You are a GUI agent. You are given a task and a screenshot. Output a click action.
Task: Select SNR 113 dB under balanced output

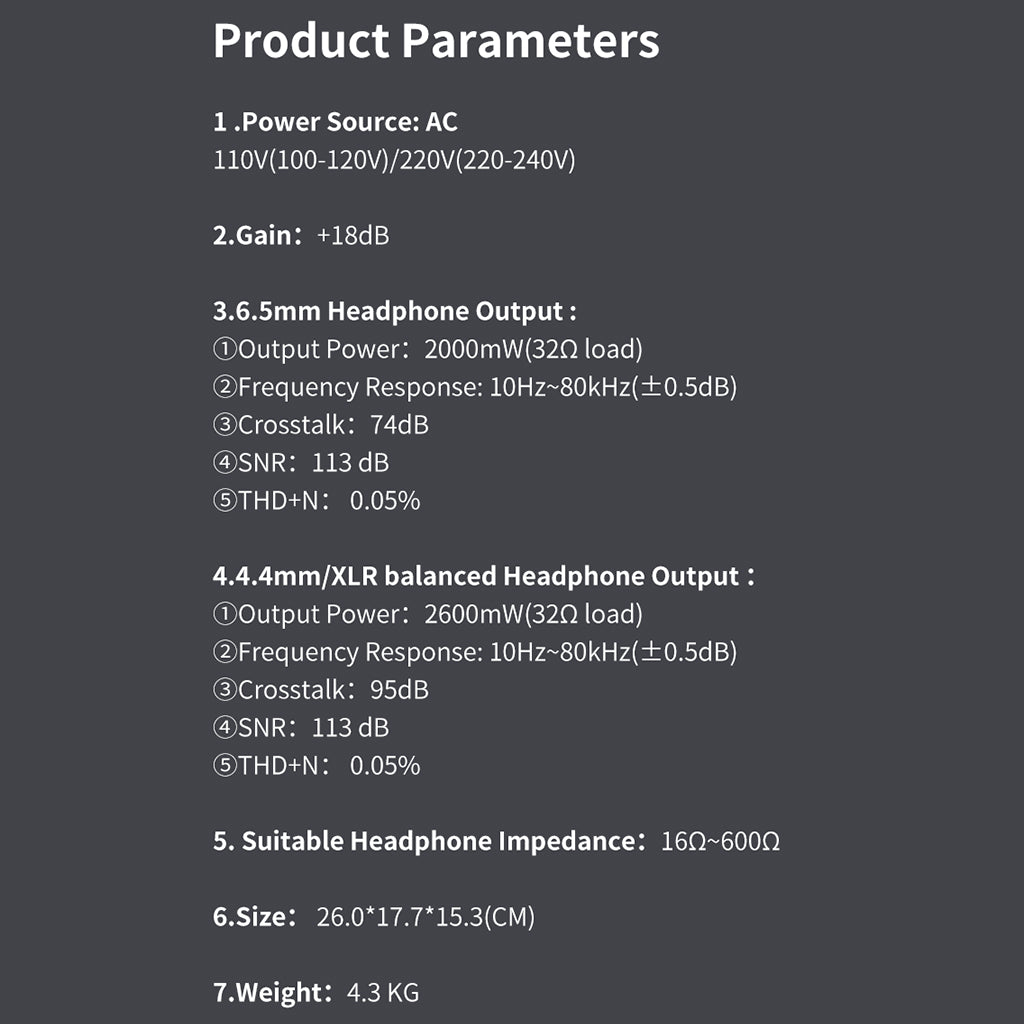click(x=300, y=728)
